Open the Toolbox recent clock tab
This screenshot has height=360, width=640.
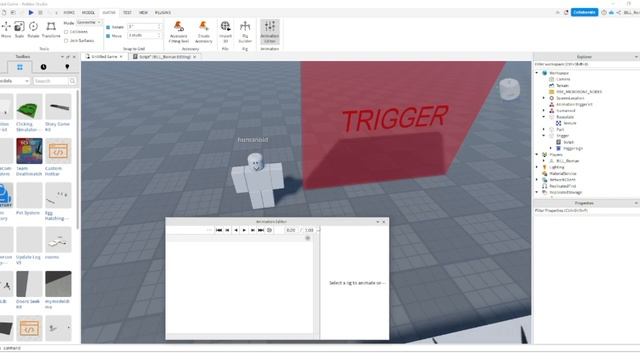(x=43, y=67)
